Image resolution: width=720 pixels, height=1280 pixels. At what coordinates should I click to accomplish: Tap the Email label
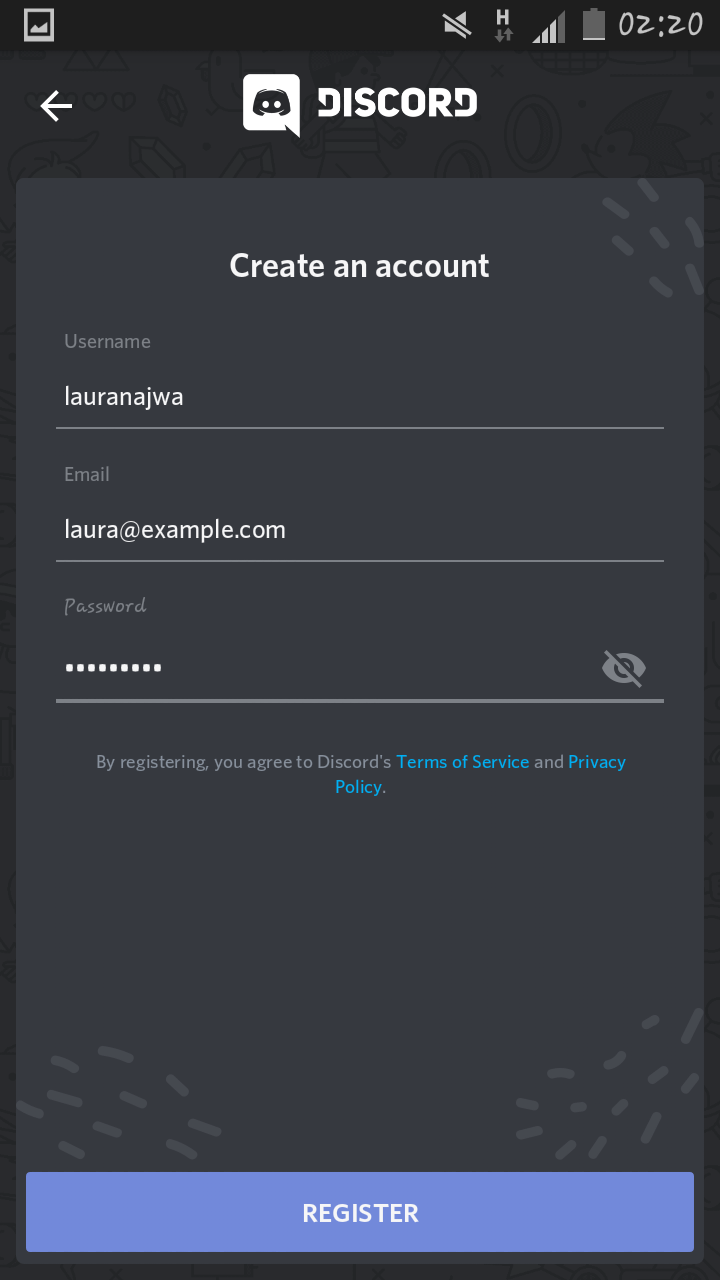tap(87, 474)
